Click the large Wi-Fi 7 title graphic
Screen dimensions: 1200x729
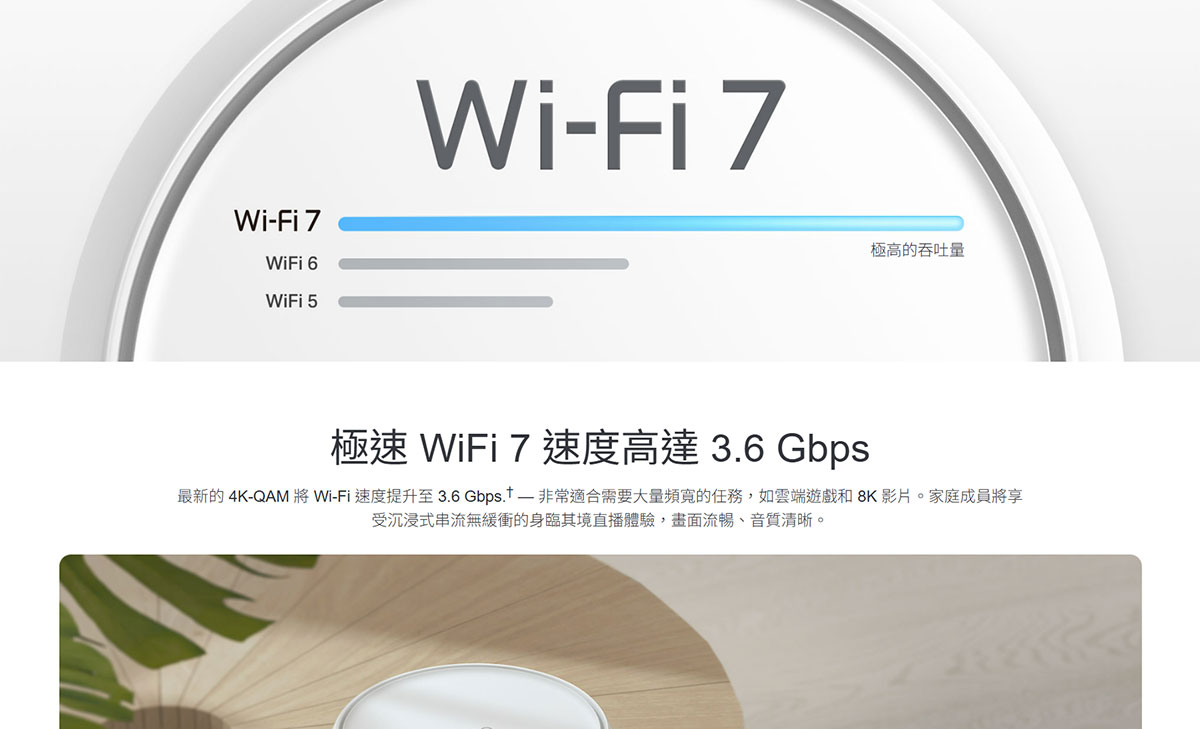(601, 125)
